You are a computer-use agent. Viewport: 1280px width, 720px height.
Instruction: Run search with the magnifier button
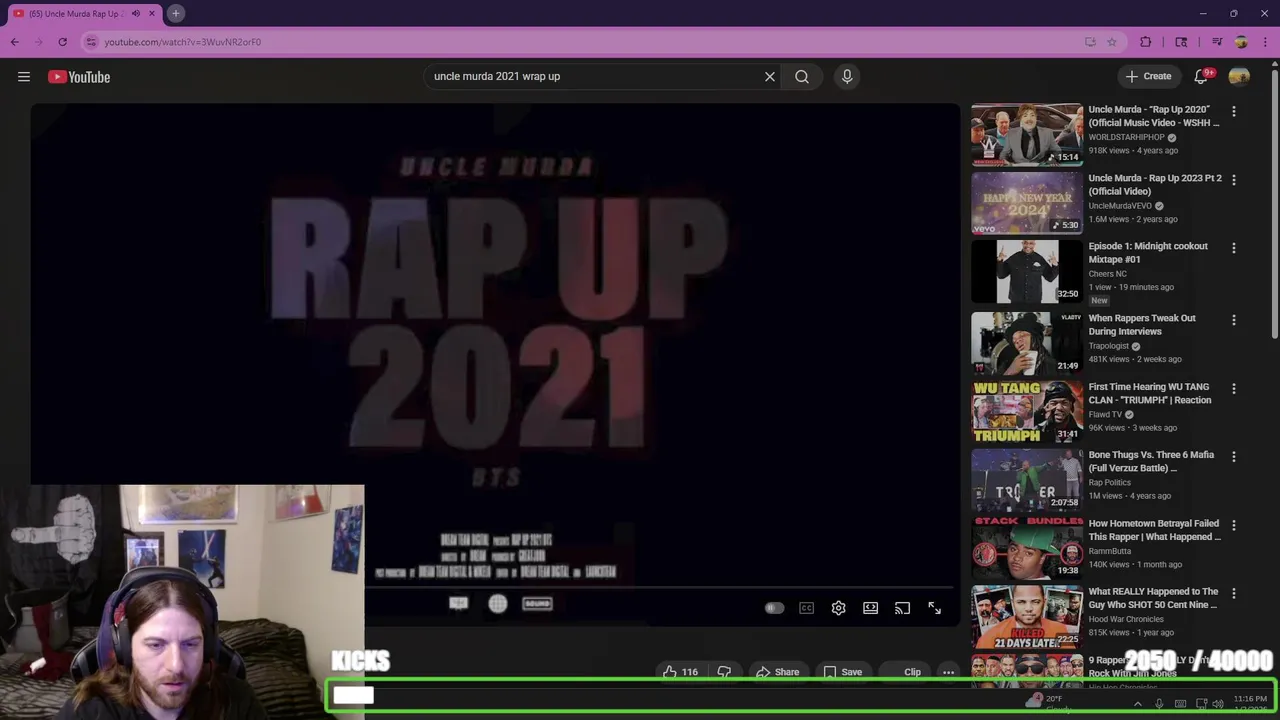pyautogui.click(x=802, y=77)
